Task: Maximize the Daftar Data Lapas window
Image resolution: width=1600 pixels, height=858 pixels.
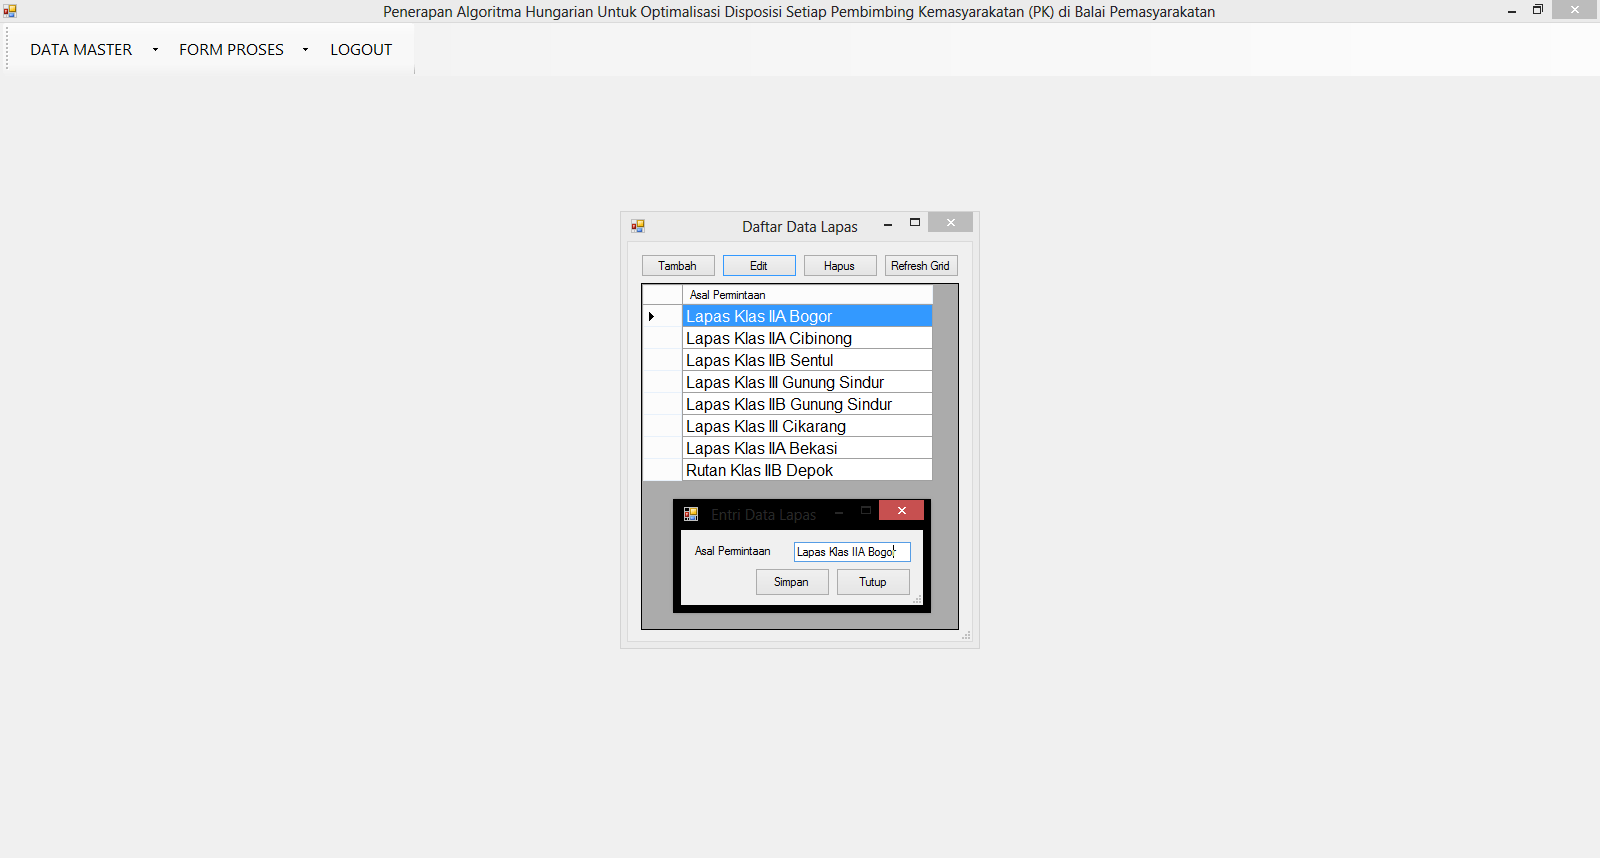Action: coord(914,223)
